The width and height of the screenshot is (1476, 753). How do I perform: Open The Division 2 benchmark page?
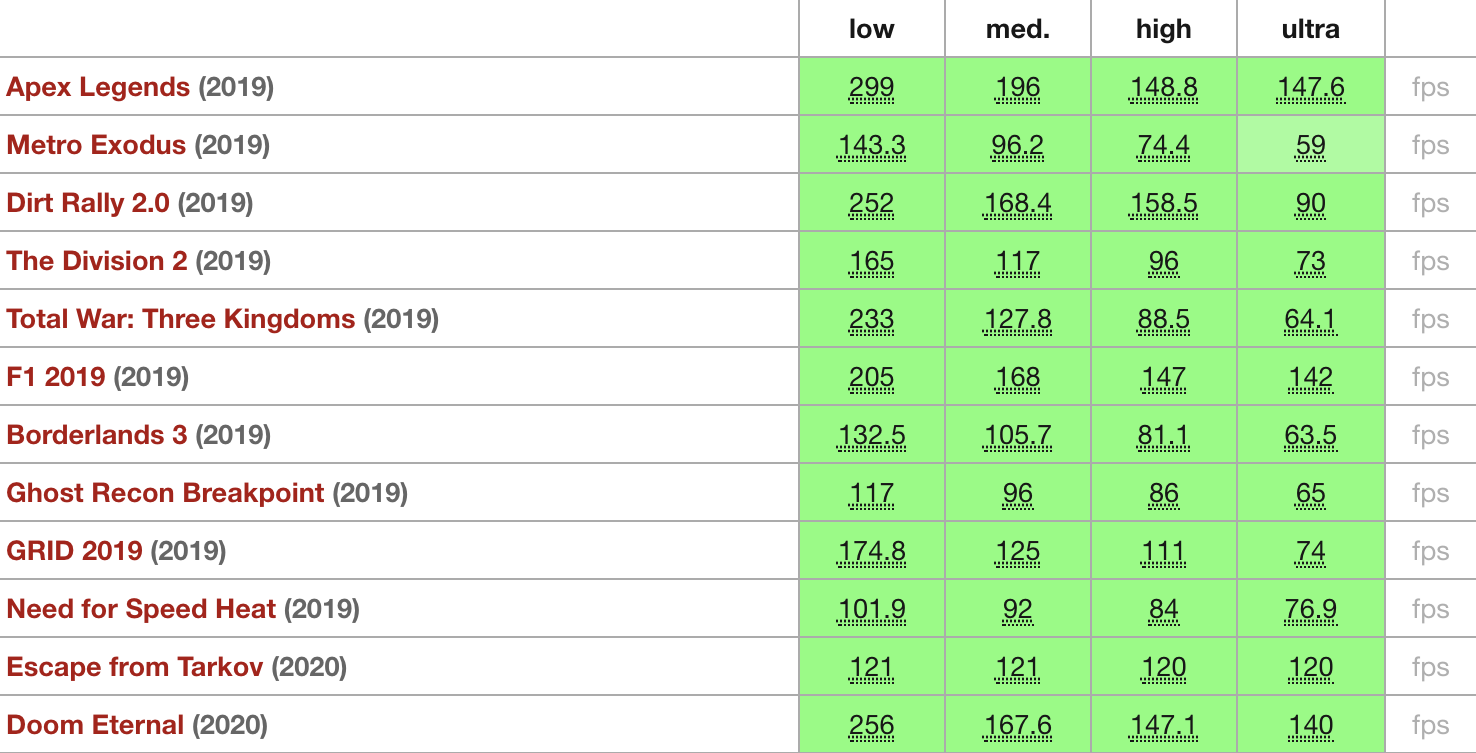point(97,261)
